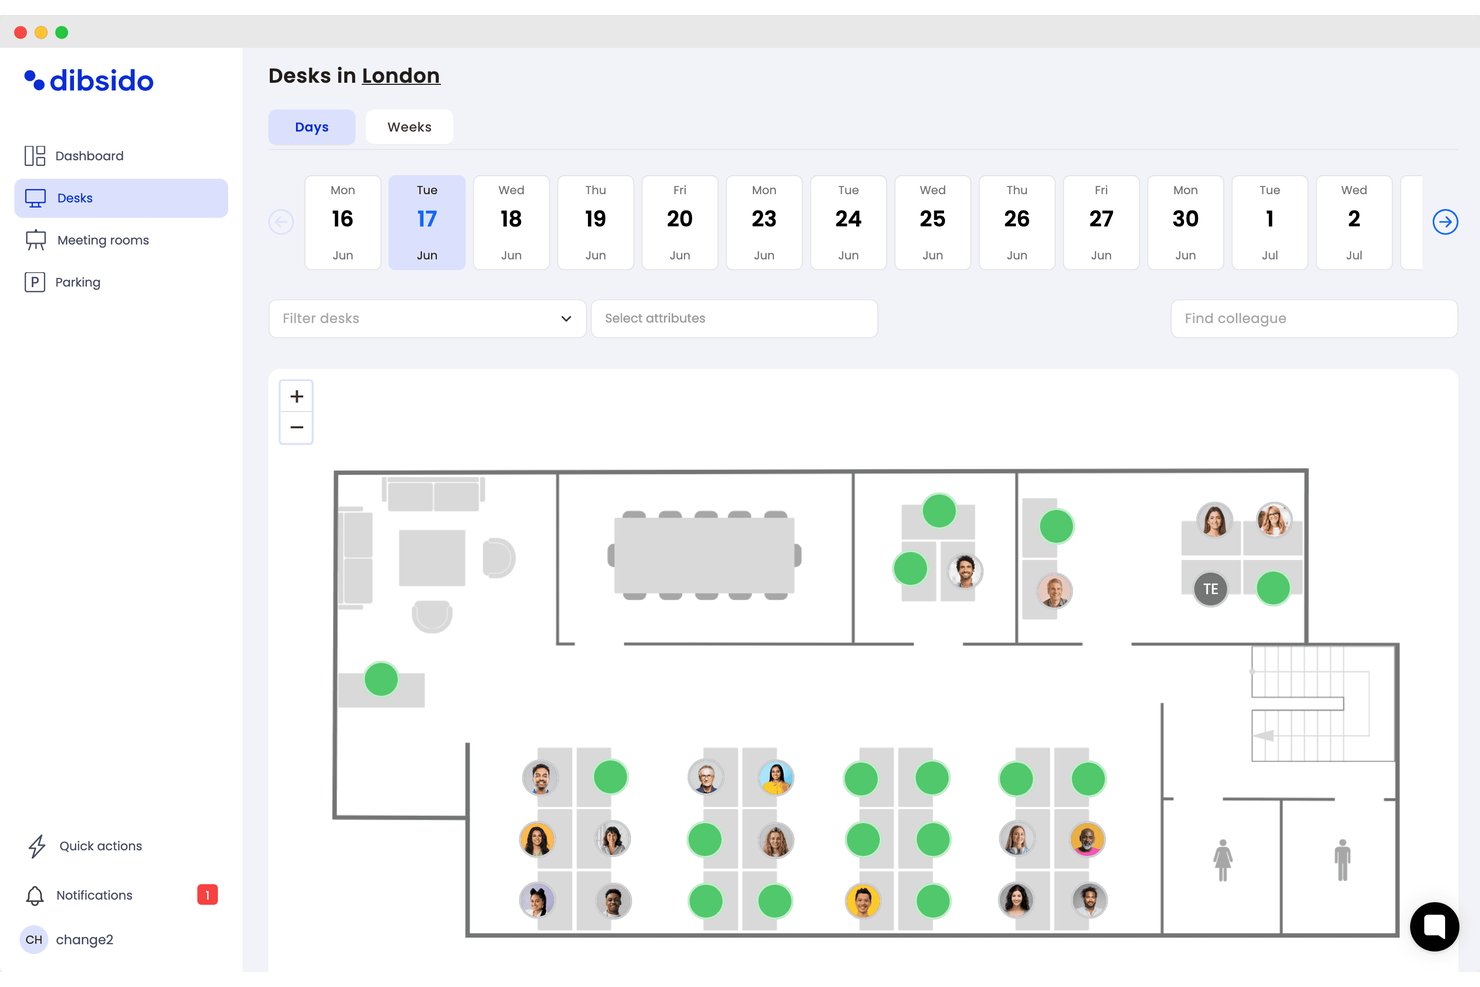Switch to the Weeks tab
1480x987 pixels.
pos(409,127)
